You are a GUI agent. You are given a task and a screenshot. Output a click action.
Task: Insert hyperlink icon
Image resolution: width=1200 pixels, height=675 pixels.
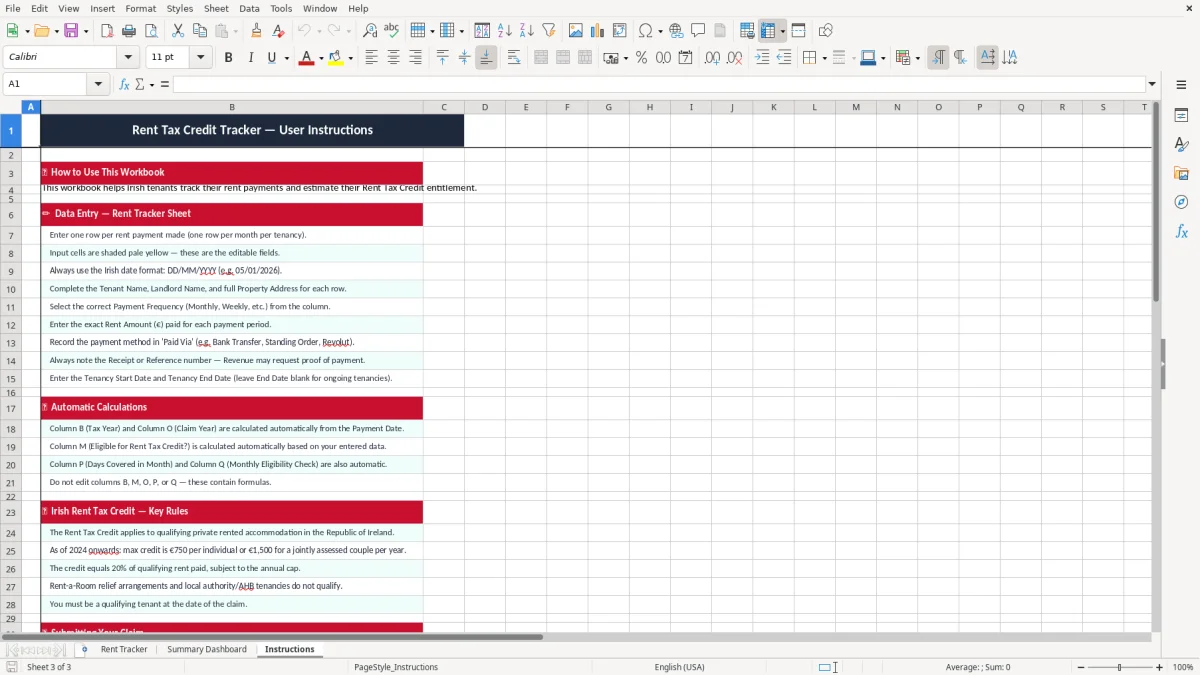tap(676, 30)
